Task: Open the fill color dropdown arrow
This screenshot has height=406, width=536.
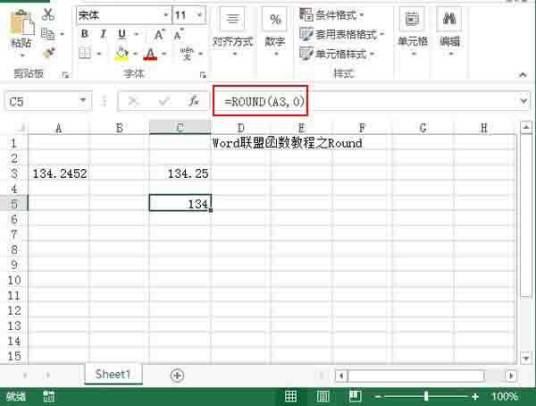Action: coord(135,54)
